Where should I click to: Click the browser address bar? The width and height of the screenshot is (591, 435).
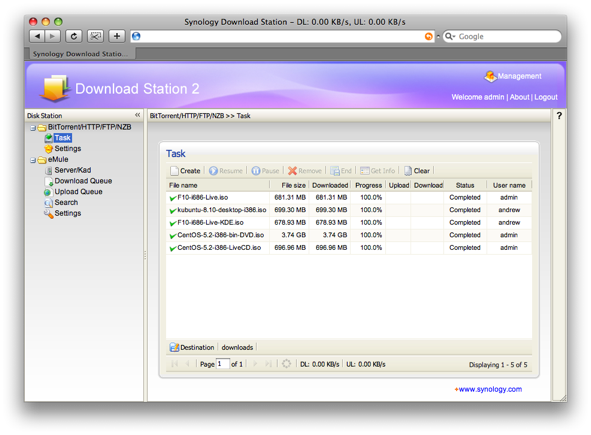[x=282, y=36]
